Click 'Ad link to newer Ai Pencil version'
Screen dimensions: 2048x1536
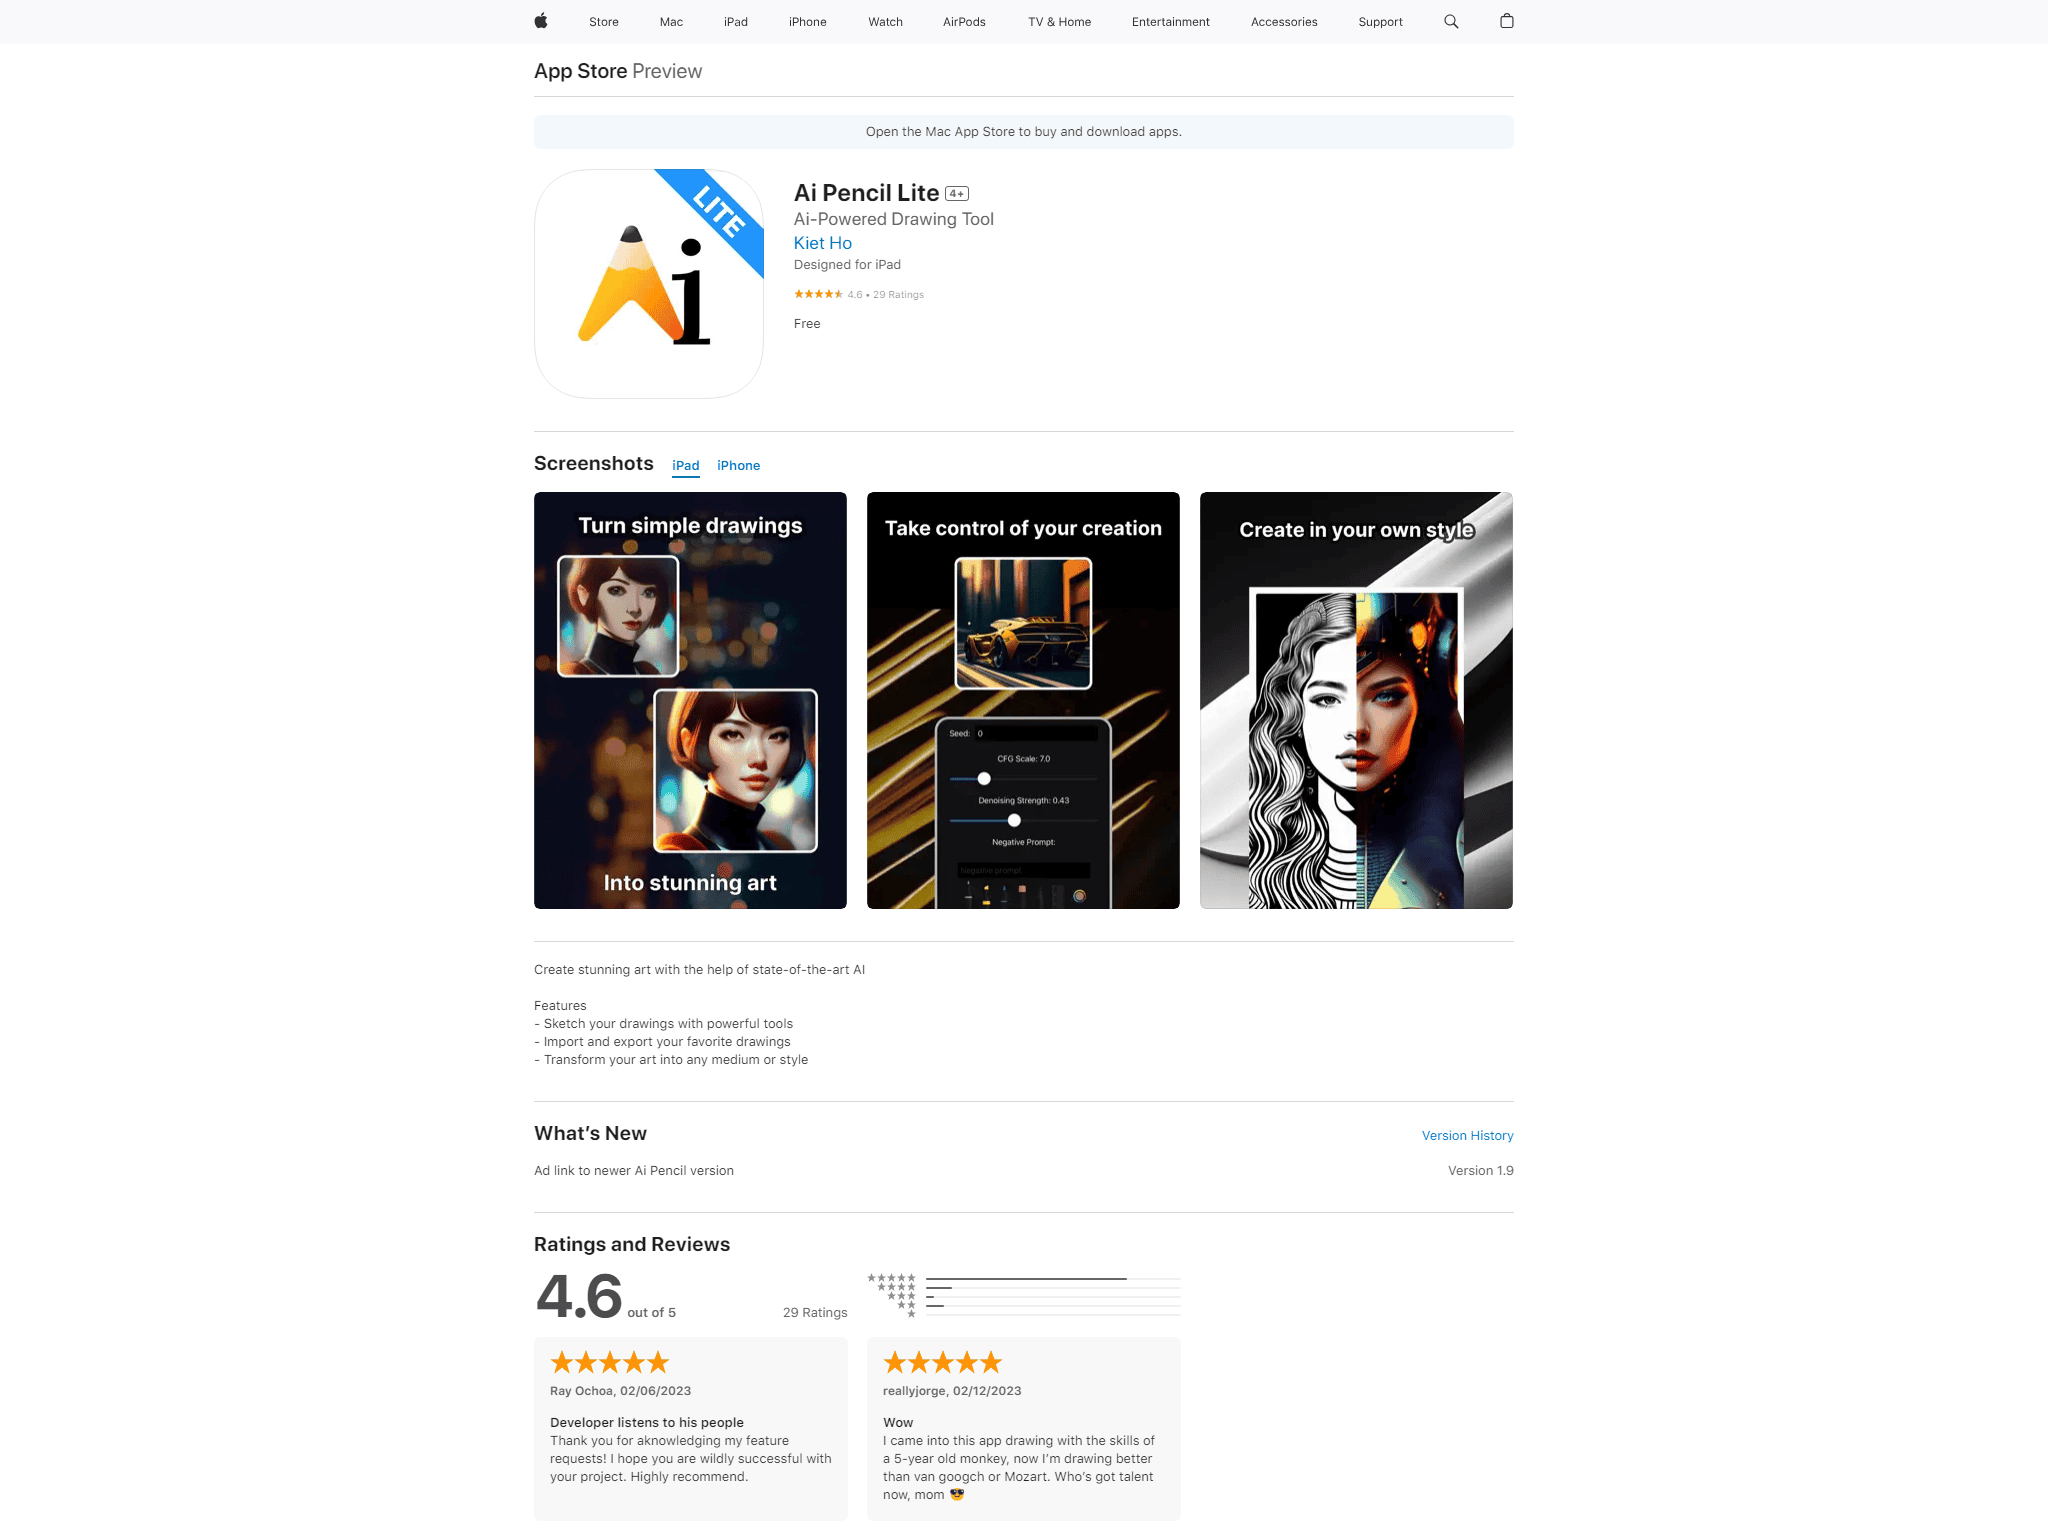634,1171
